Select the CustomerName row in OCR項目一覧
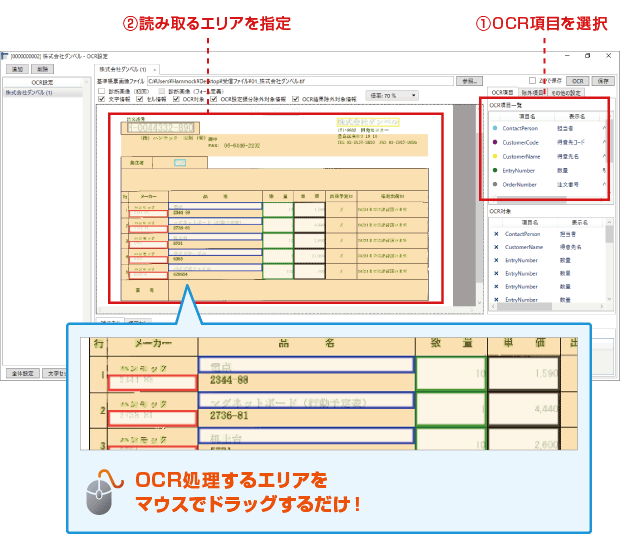 click(548, 156)
